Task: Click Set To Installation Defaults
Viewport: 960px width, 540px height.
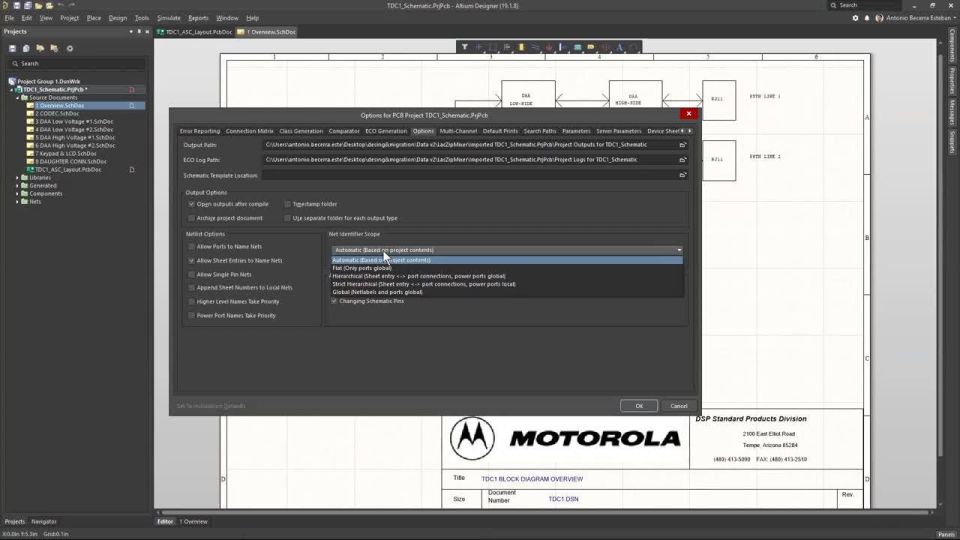Action: coord(211,406)
